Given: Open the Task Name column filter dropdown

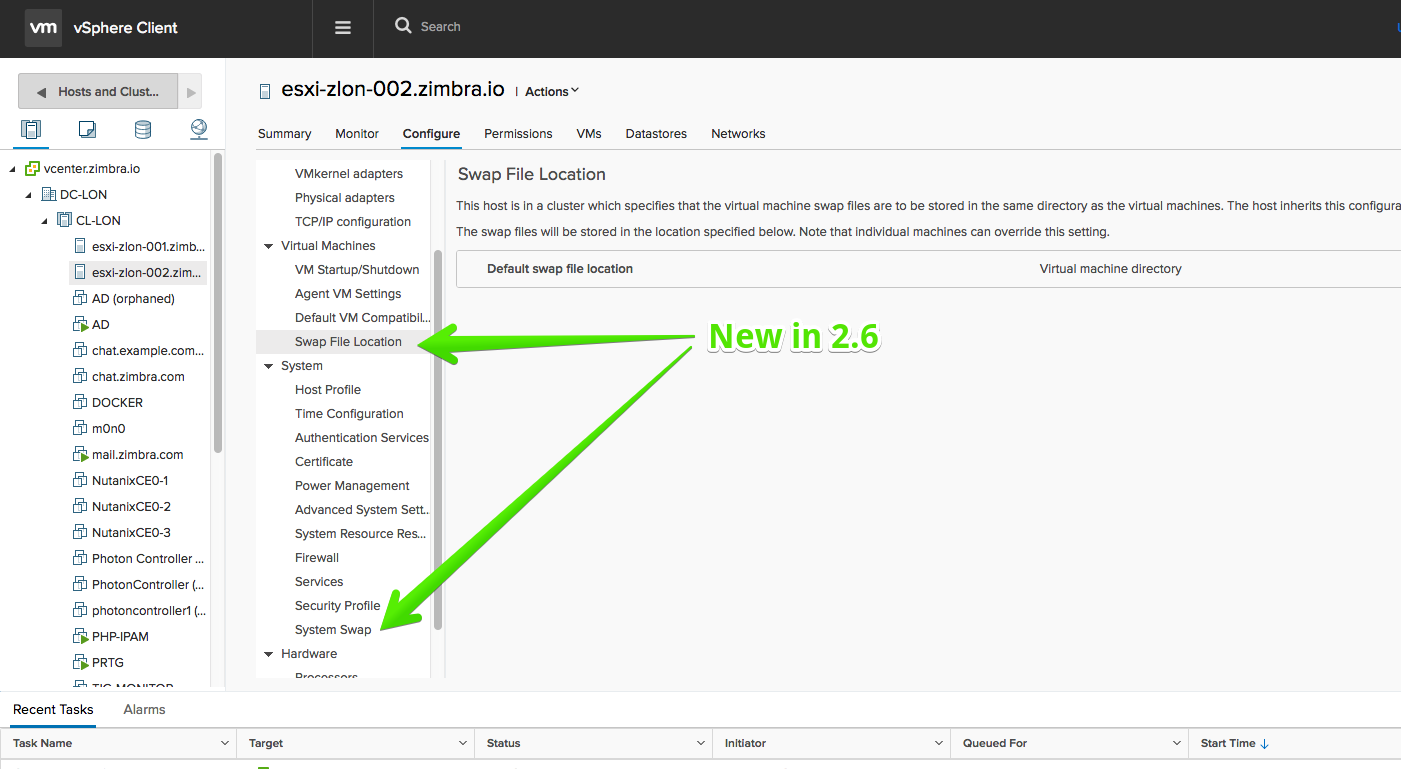Looking at the screenshot, I should tap(225, 743).
